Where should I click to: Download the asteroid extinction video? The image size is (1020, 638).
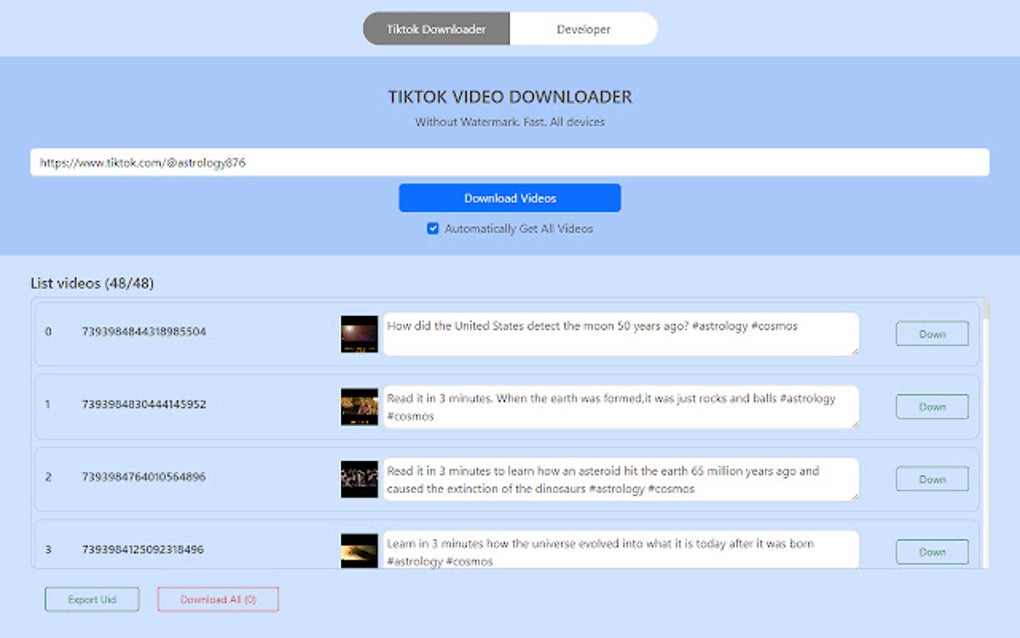931,478
